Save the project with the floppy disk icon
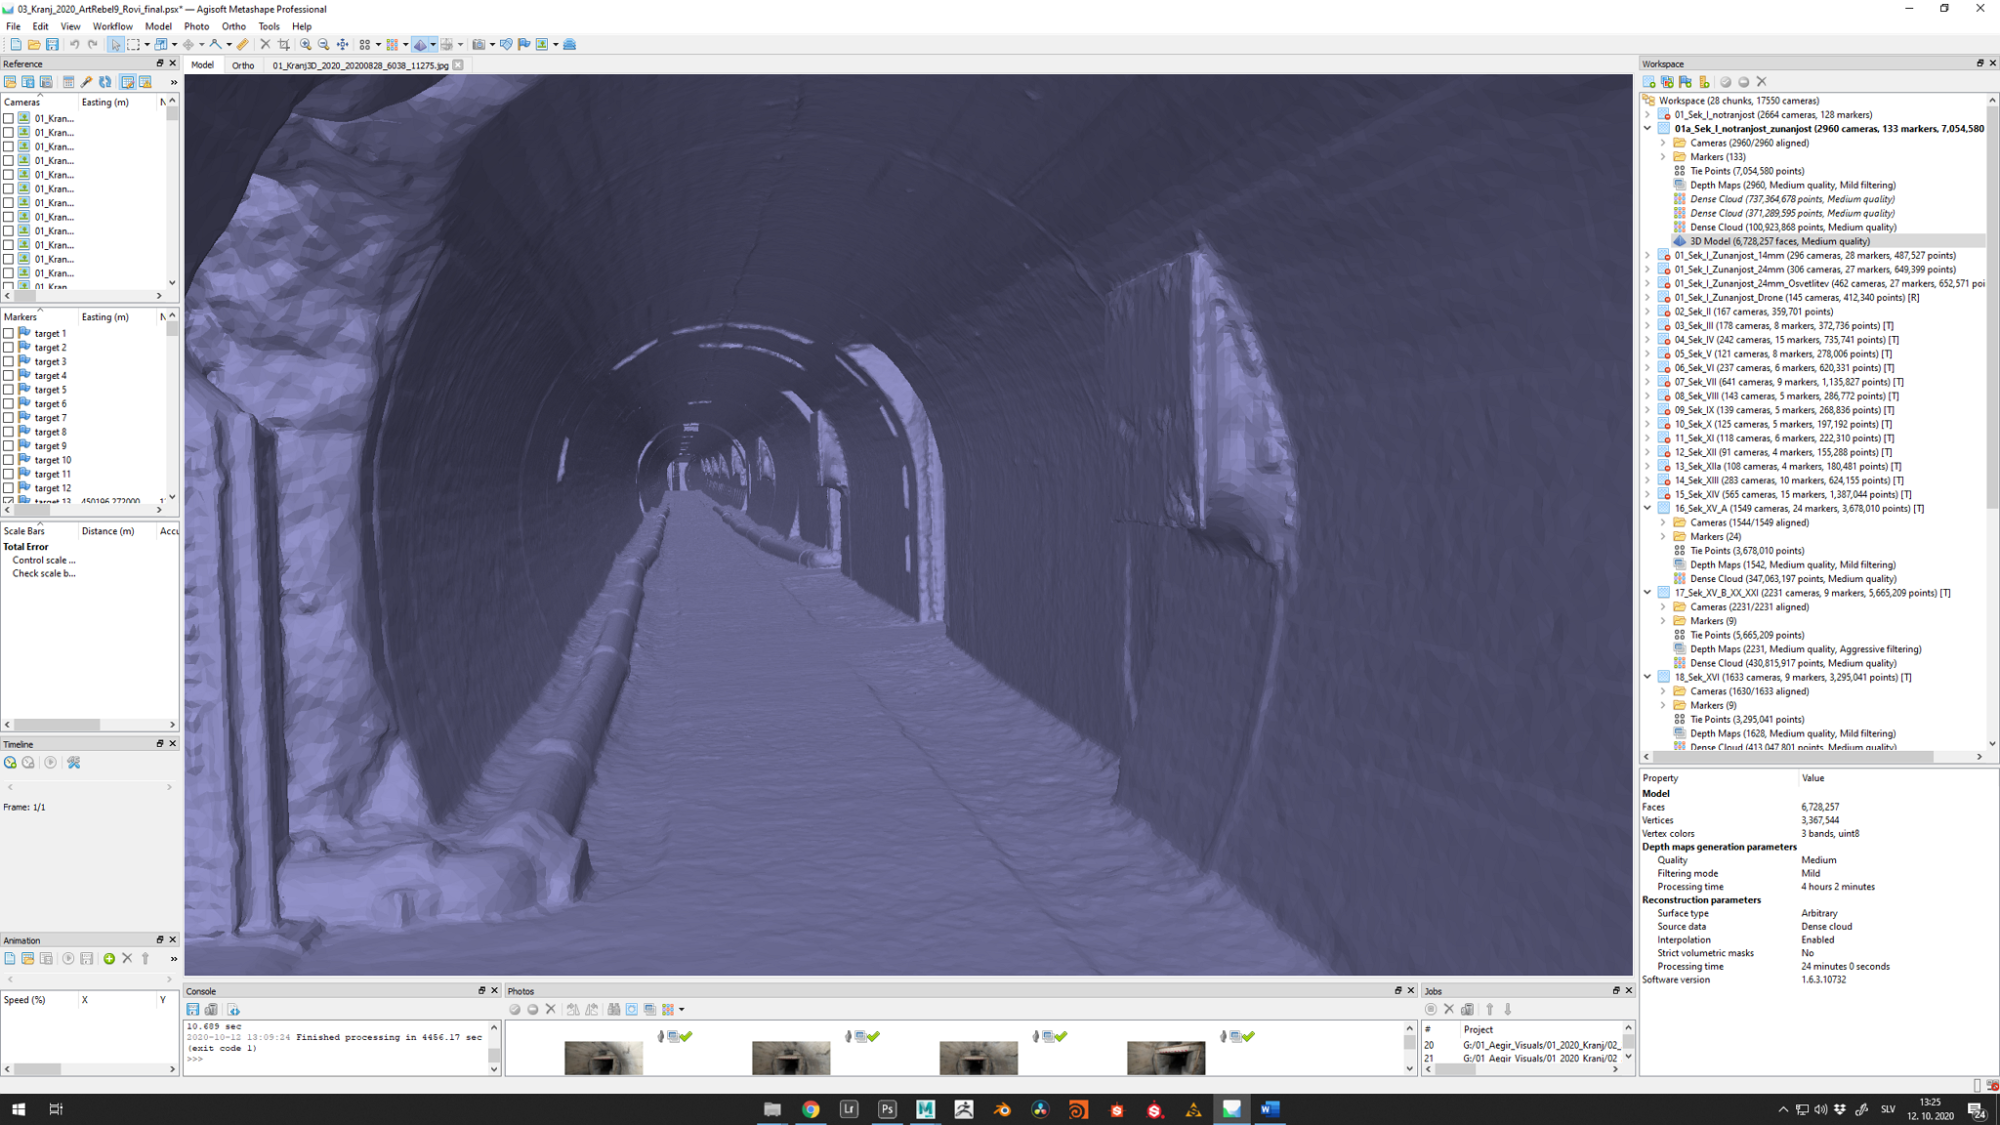The image size is (2000, 1125). point(52,44)
